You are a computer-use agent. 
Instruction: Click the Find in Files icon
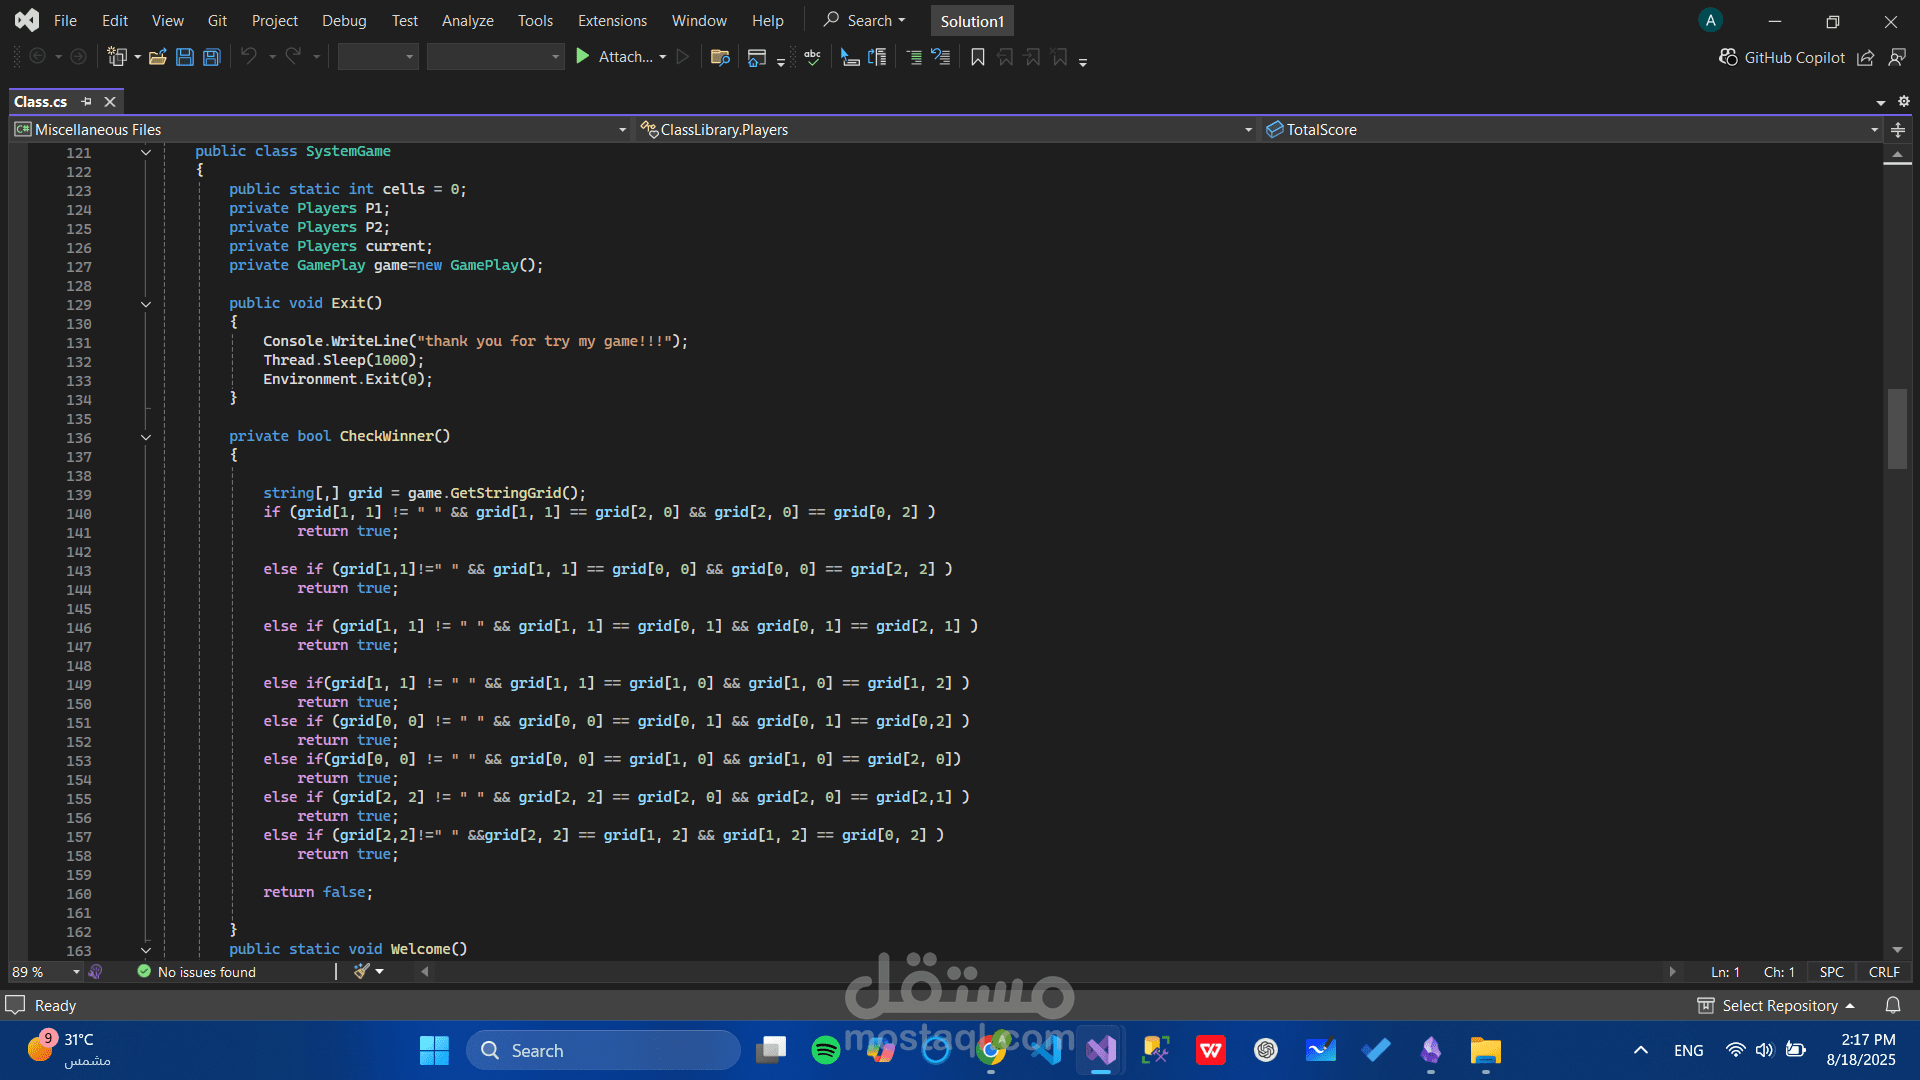tap(719, 57)
